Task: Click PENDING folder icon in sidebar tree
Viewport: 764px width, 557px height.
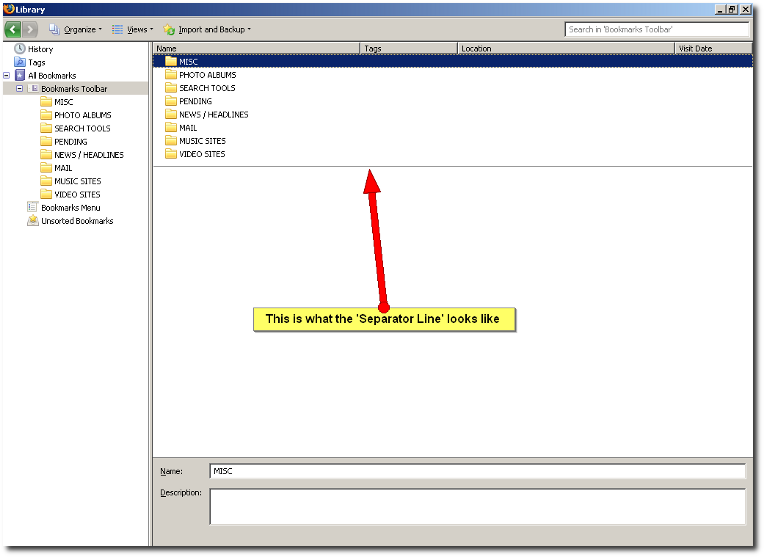Action: point(46,141)
